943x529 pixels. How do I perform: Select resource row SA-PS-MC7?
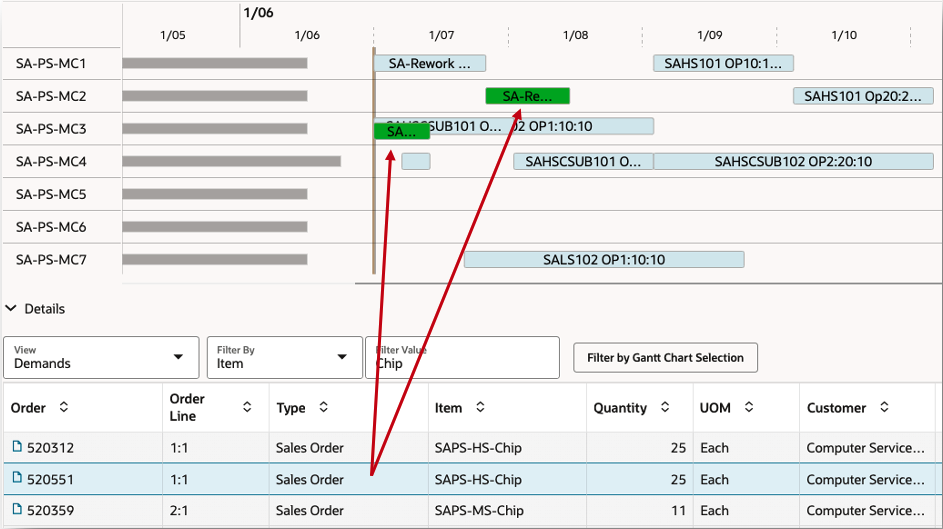[51, 260]
